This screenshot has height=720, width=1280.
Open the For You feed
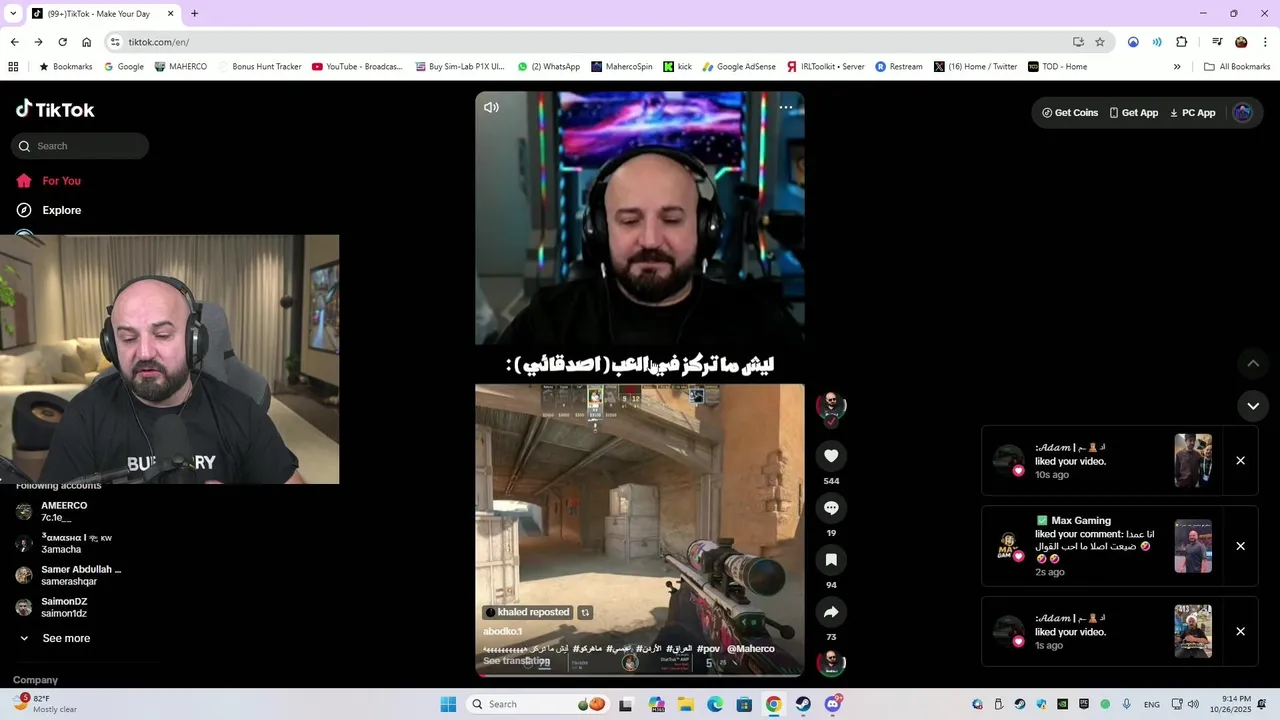(x=61, y=181)
